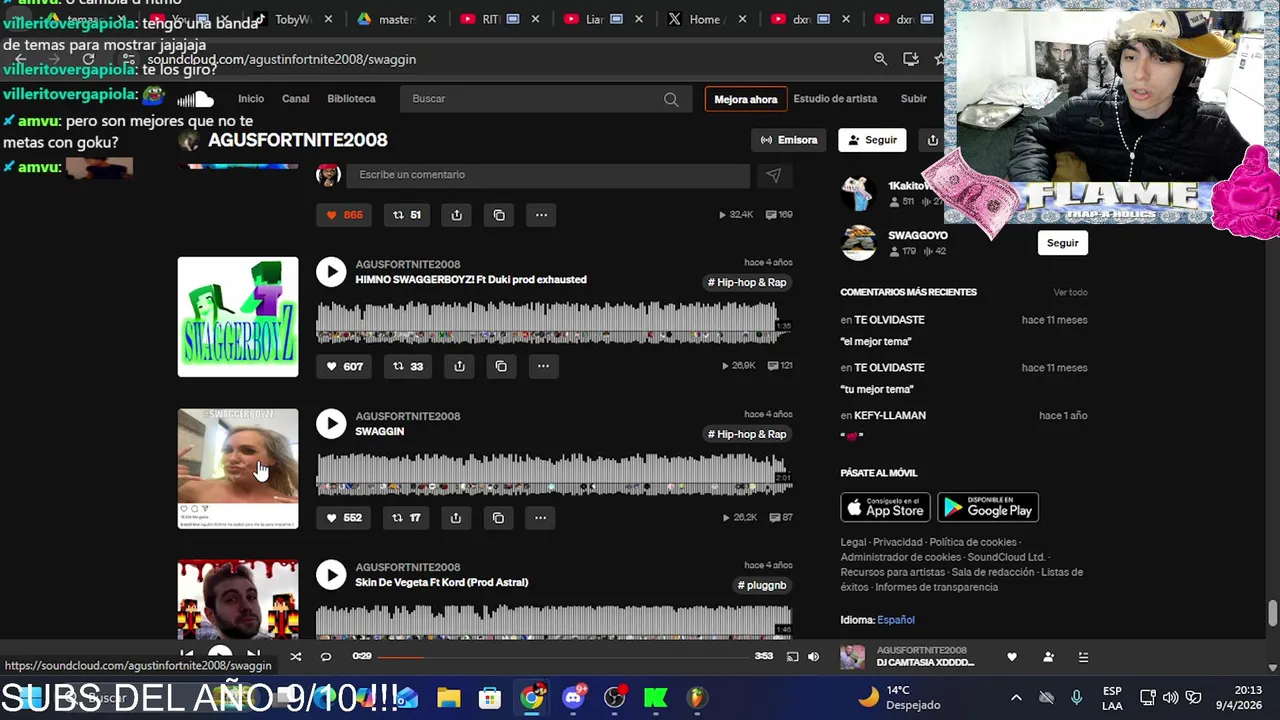The width and height of the screenshot is (1280, 720).
Task: Seek in the player progress bar
Action: coord(562,657)
